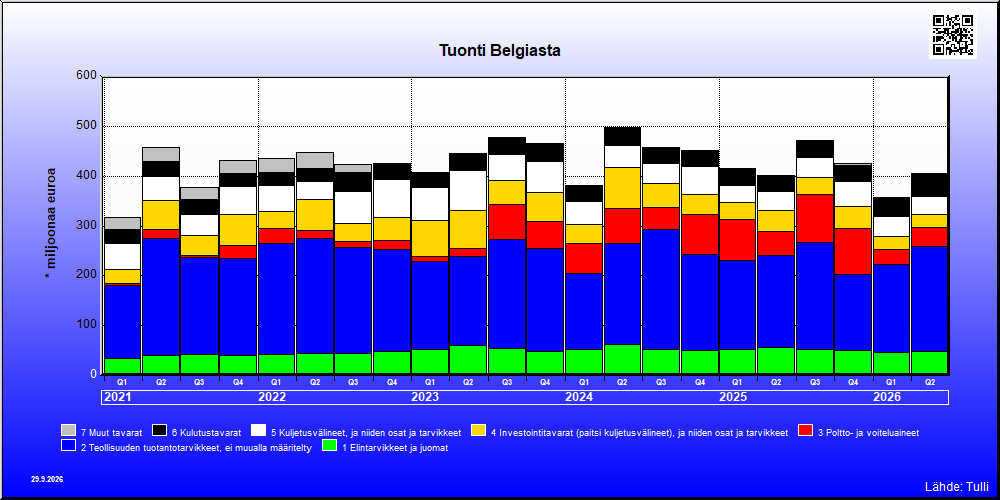Click the red segment of the 2024 Q1 bar

(x=584, y=258)
